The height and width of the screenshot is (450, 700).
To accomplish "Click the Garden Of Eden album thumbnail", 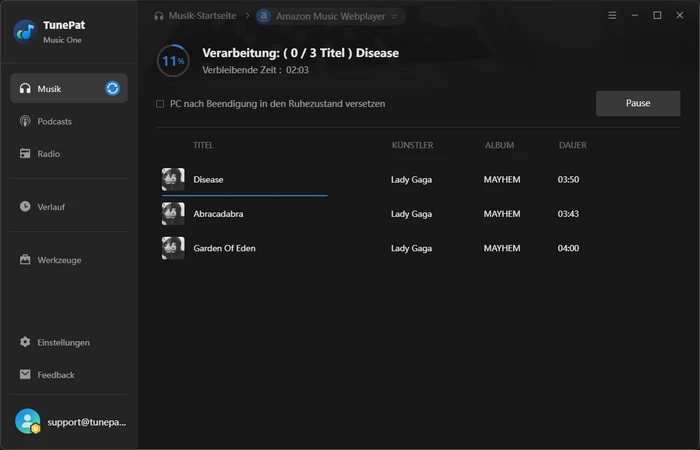I will tap(173, 248).
